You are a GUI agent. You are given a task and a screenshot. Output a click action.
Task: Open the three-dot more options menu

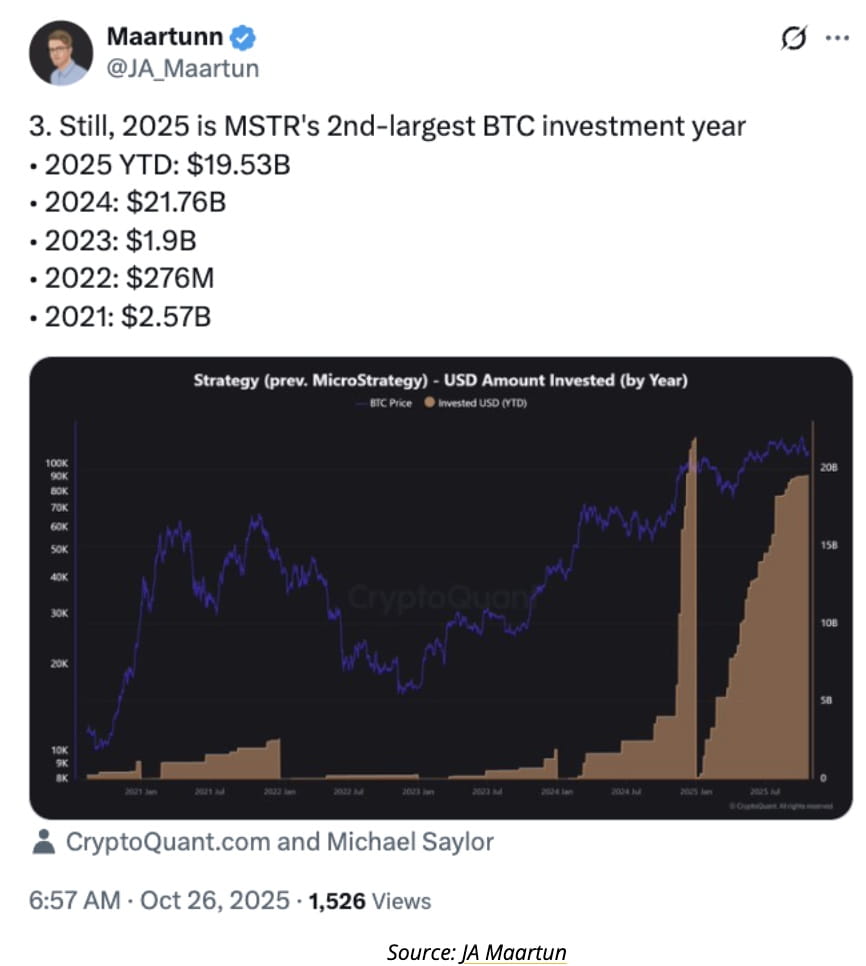(x=835, y=38)
